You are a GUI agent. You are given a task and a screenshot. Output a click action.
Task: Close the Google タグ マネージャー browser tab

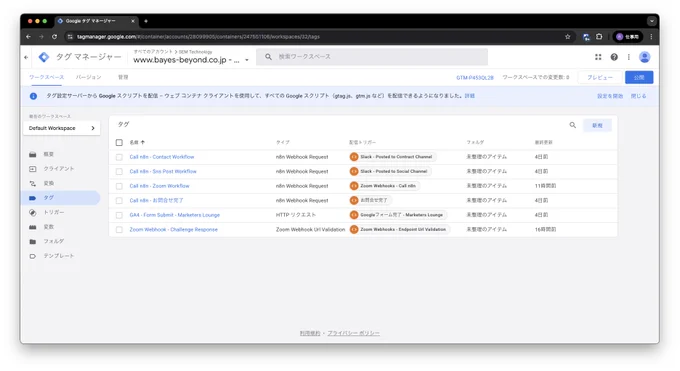(x=133, y=21)
